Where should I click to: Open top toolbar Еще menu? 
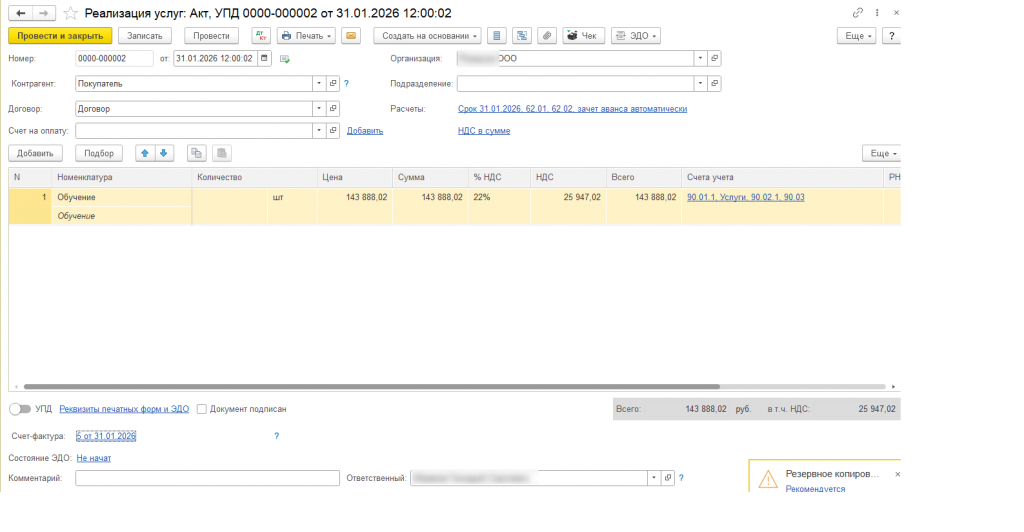(x=856, y=36)
